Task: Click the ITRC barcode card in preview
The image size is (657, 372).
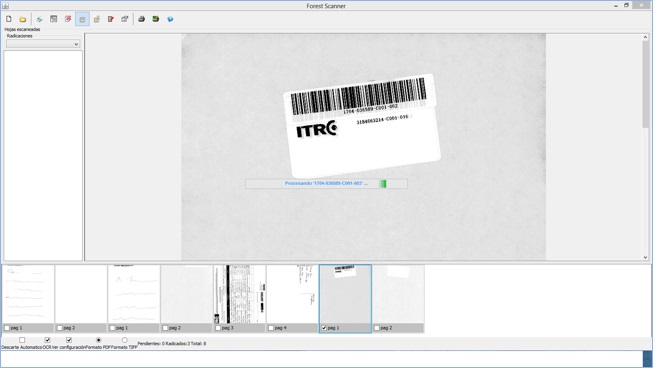Action: [x=362, y=126]
